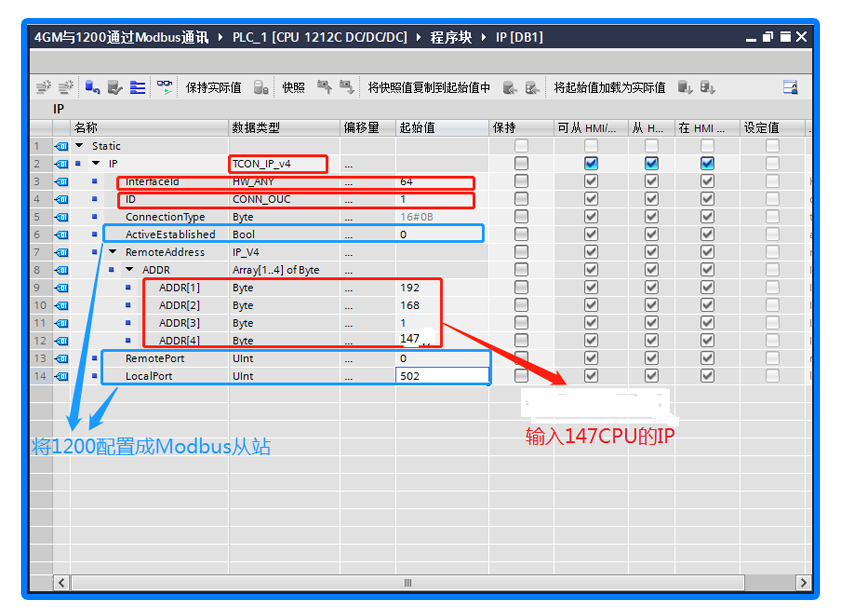Click the Array[1..4] of Byte cell
The width and height of the screenshot is (846, 612).
point(284,270)
